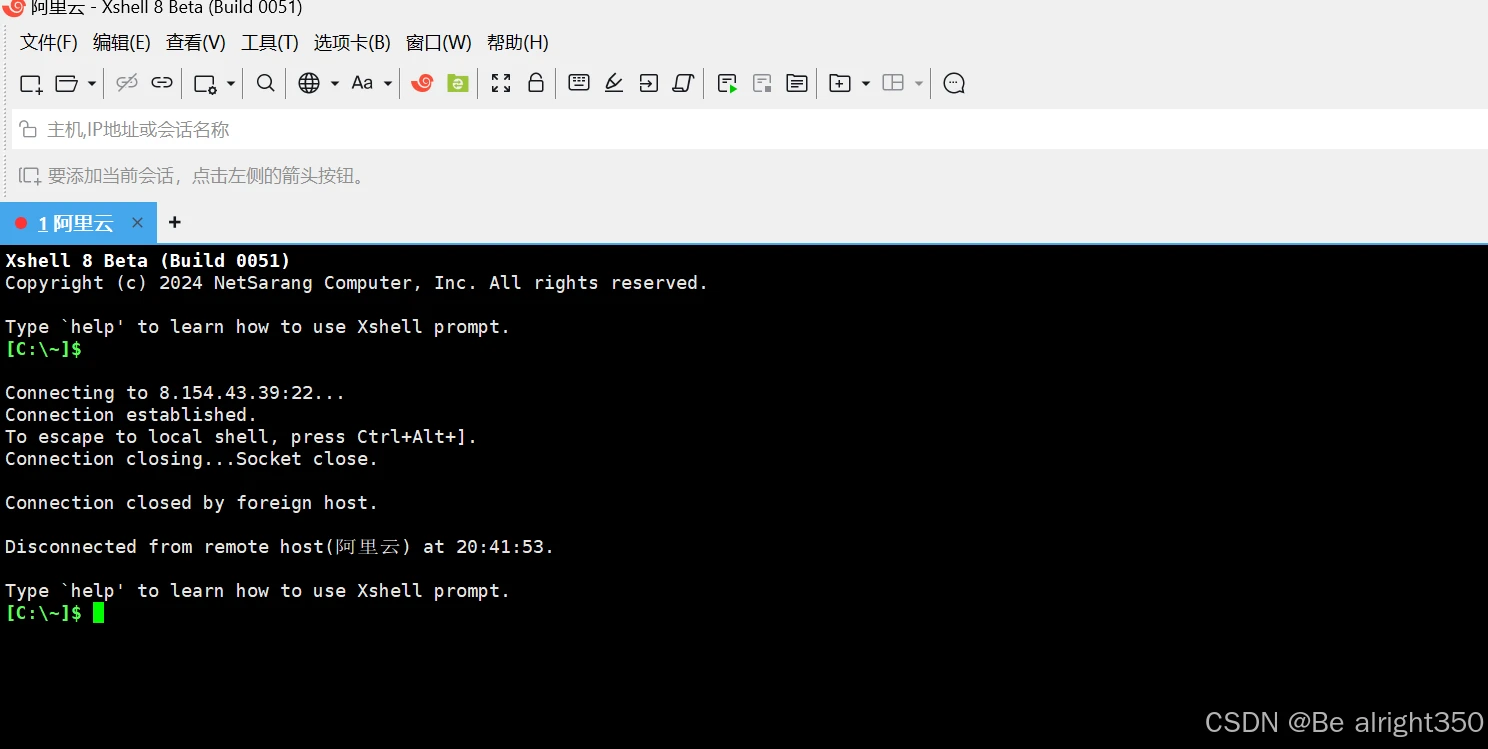The width and height of the screenshot is (1488, 749).
Task: Click the stop logging icon
Action: point(762,84)
